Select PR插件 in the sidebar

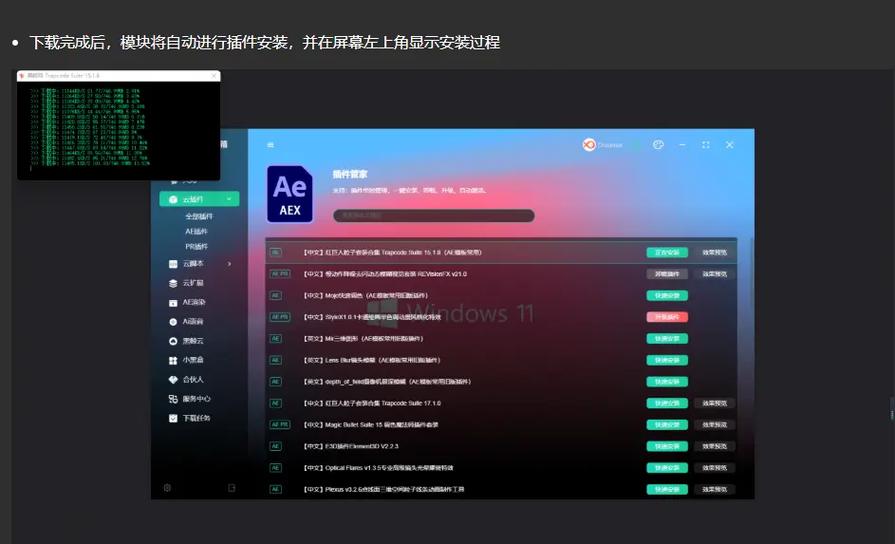tap(196, 247)
